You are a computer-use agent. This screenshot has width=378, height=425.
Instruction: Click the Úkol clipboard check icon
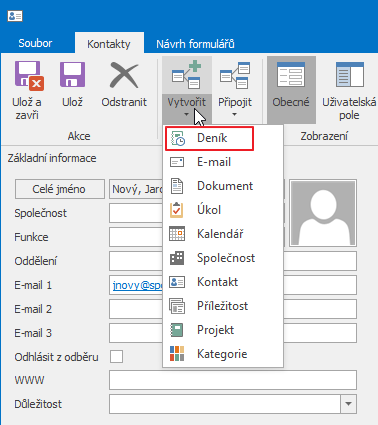click(176, 210)
